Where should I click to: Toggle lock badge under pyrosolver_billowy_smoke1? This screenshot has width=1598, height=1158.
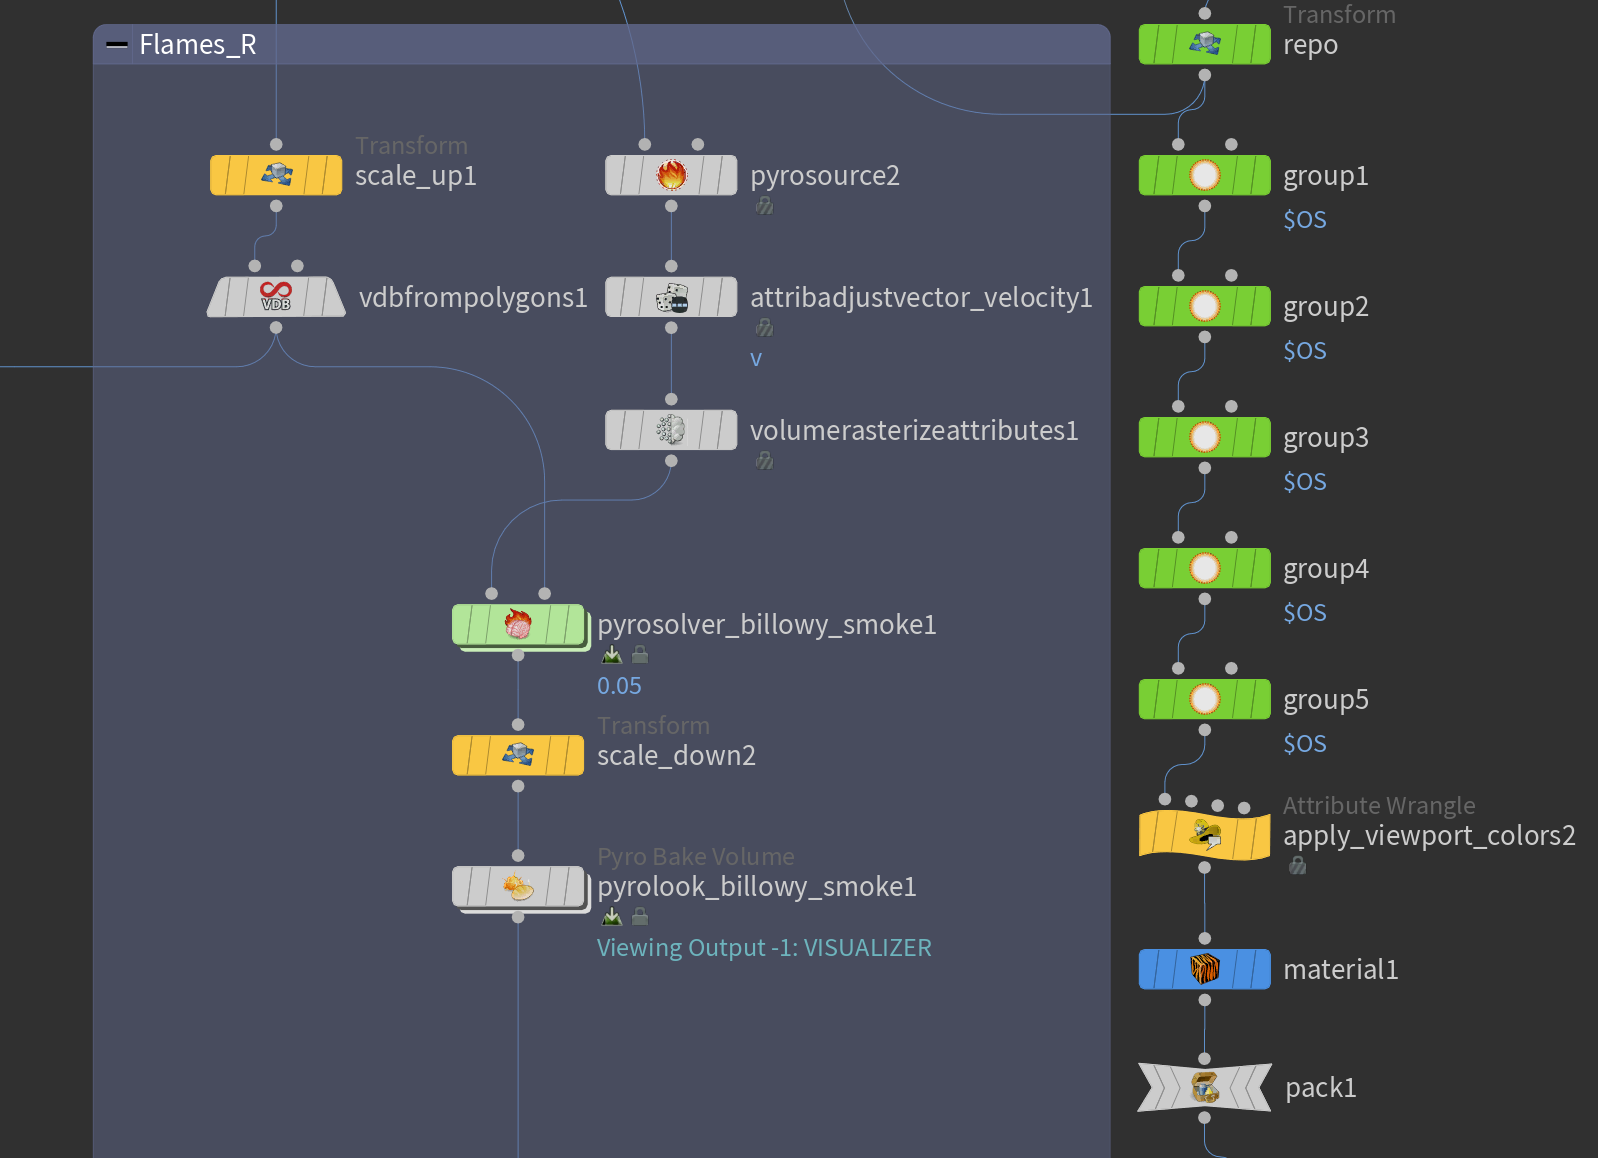click(641, 655)
